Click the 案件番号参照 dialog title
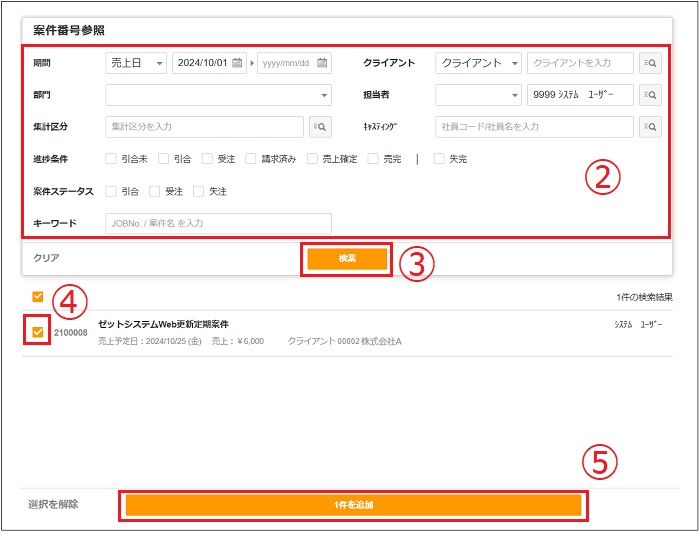The width and height of the screenshot is (700, 534). coord(69,30)
